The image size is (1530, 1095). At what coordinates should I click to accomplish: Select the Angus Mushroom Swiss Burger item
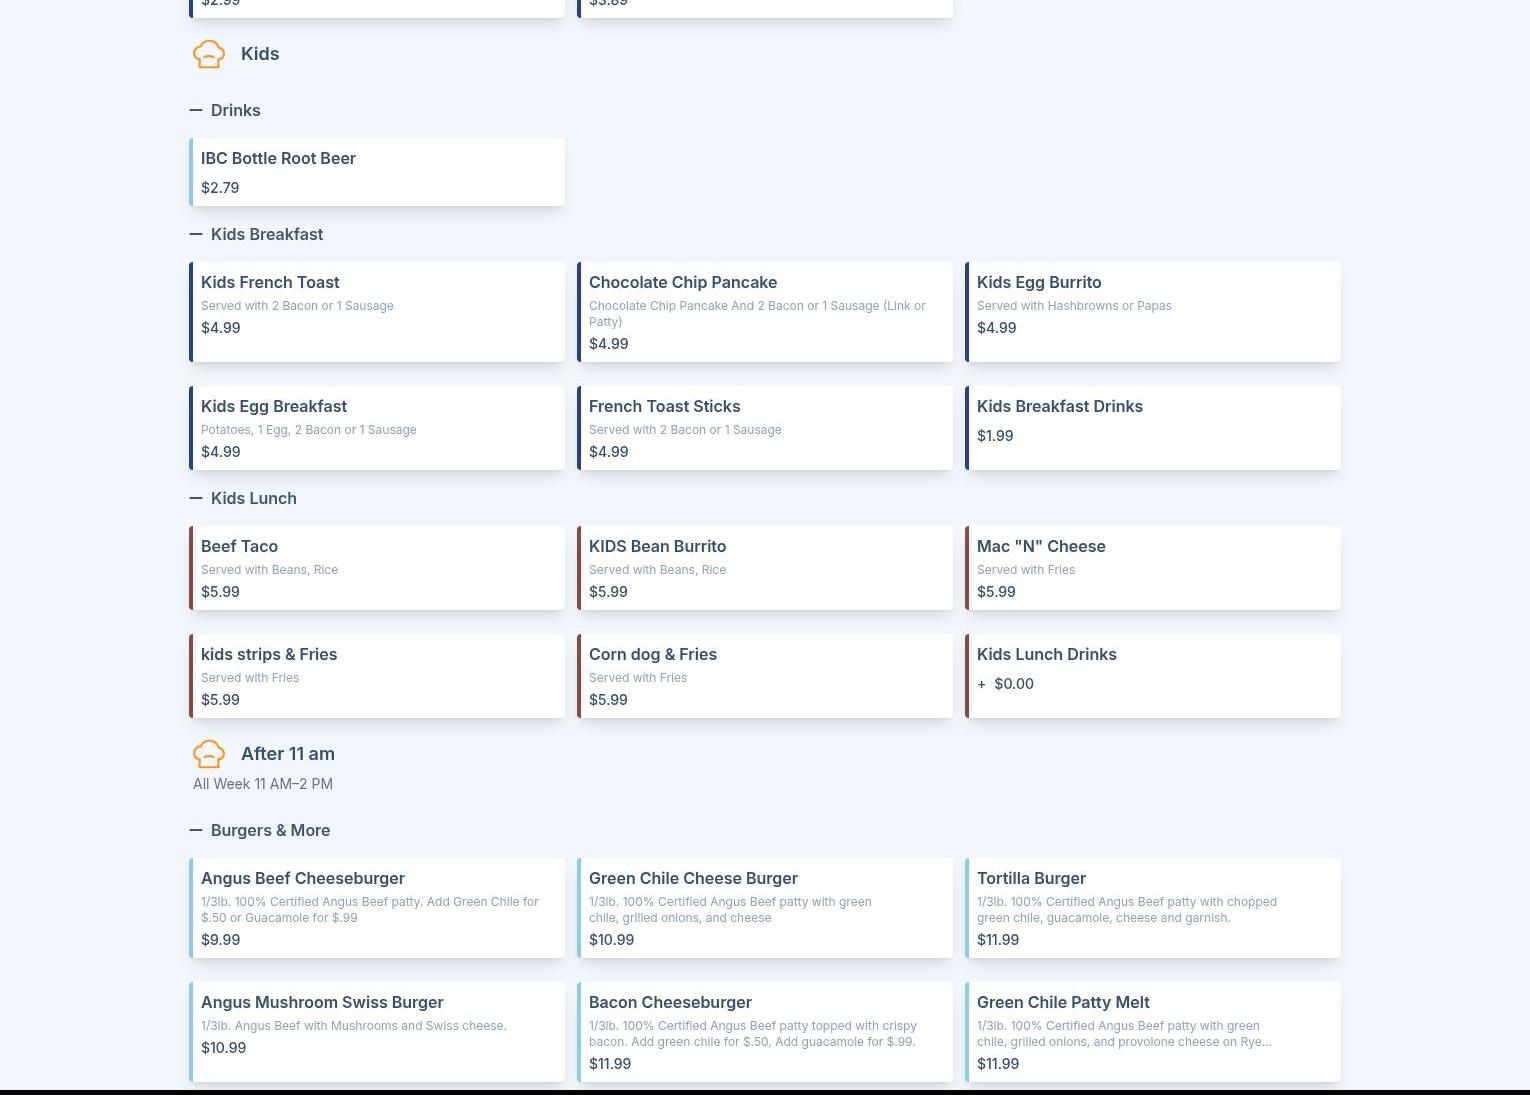pyautogui.click(x=377, y=1032)
